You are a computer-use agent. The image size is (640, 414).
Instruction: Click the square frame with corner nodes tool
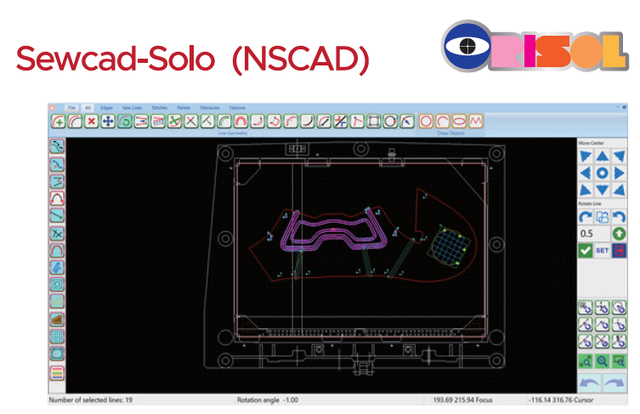(373, 121)
